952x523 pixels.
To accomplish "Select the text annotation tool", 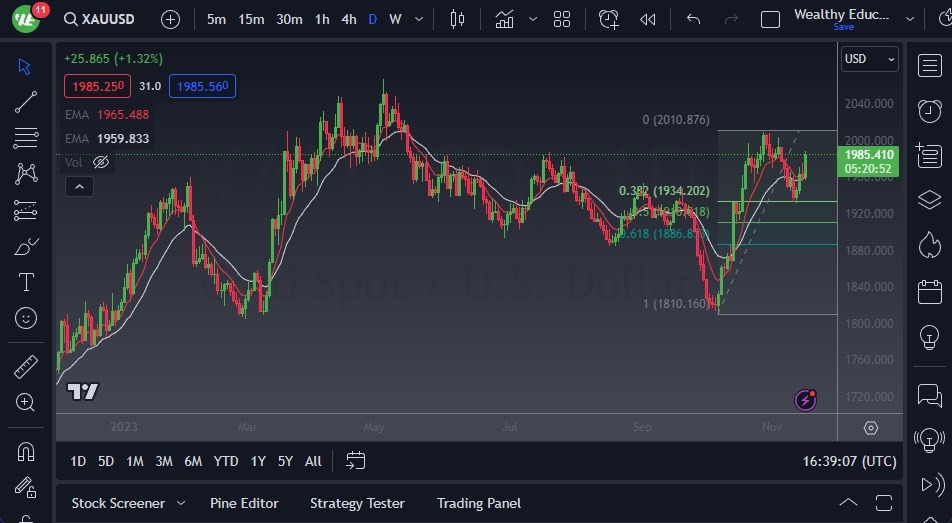I will coord(26,282).
